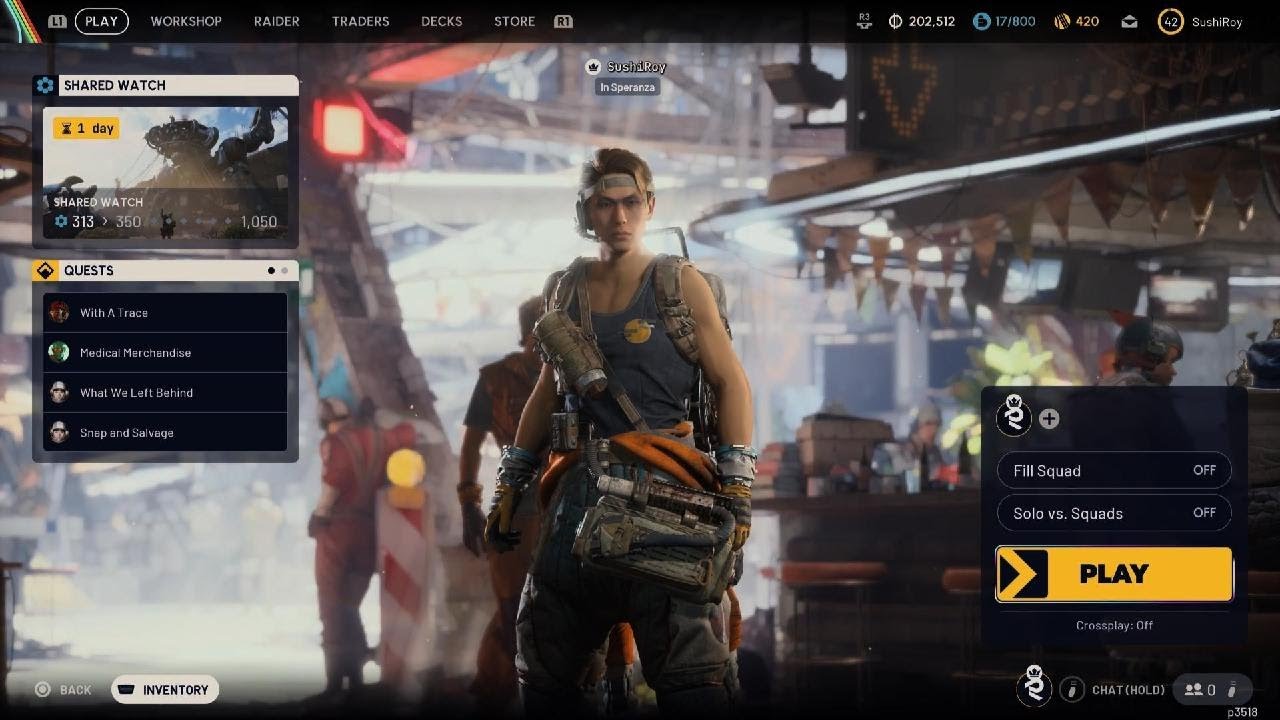Image resolution: width=1280 pixels, height=720 pixels.
Task: Click the player emblem near the chat bar
Action: coord(1034,688)
